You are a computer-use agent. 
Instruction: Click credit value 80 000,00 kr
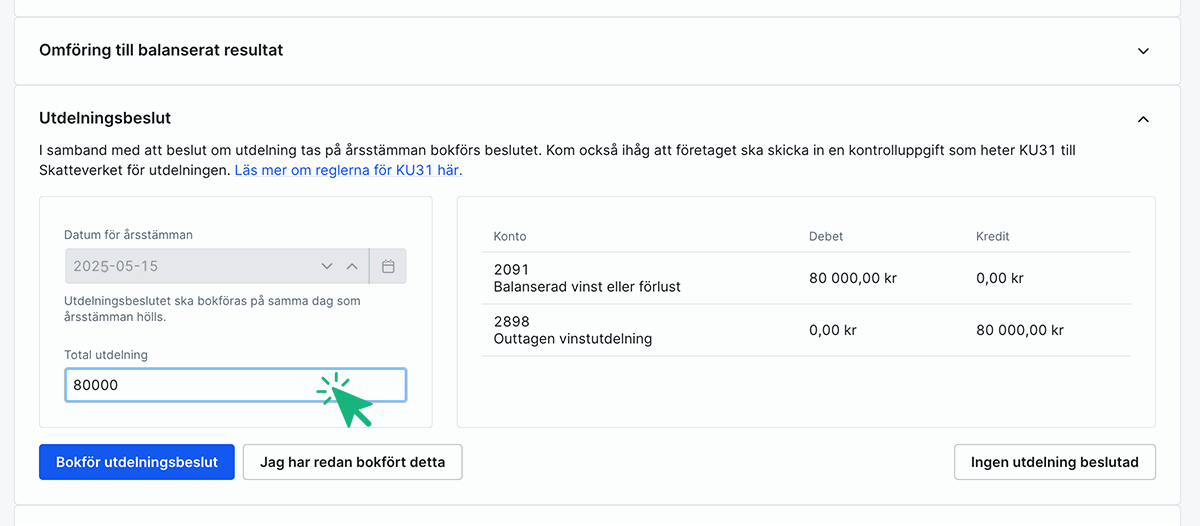point(1020,330)
